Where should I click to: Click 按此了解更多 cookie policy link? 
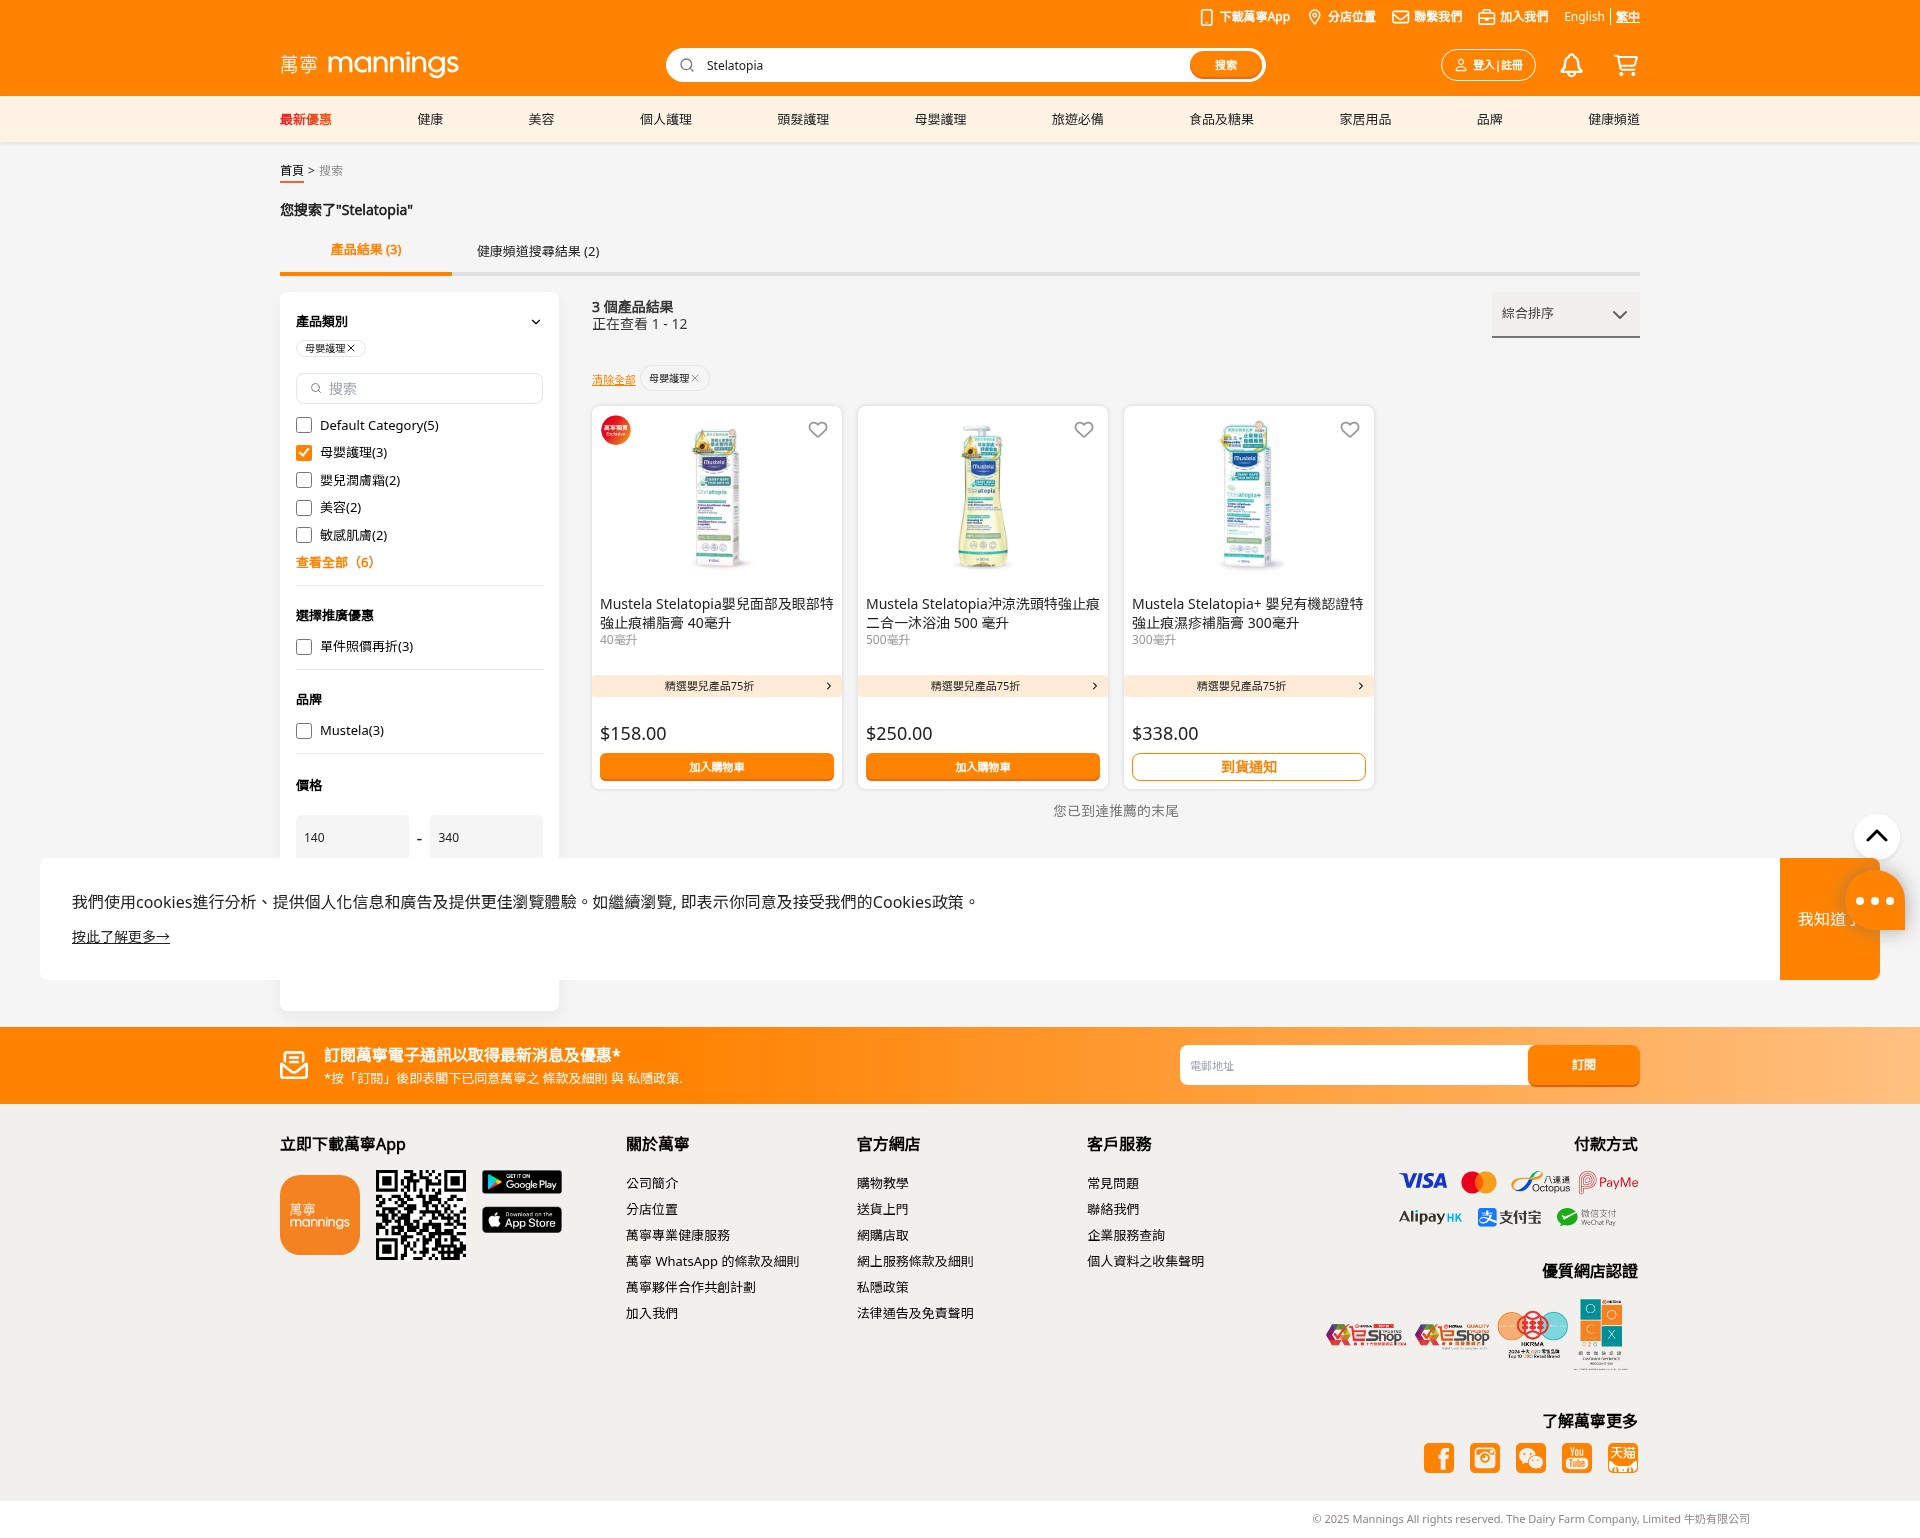tap(121, 937)
